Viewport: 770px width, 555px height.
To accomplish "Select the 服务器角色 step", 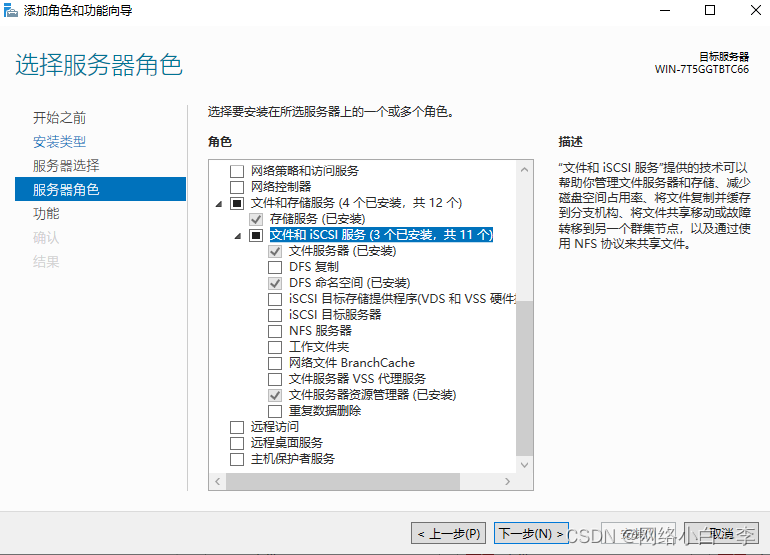I will [x=100, y=189].
